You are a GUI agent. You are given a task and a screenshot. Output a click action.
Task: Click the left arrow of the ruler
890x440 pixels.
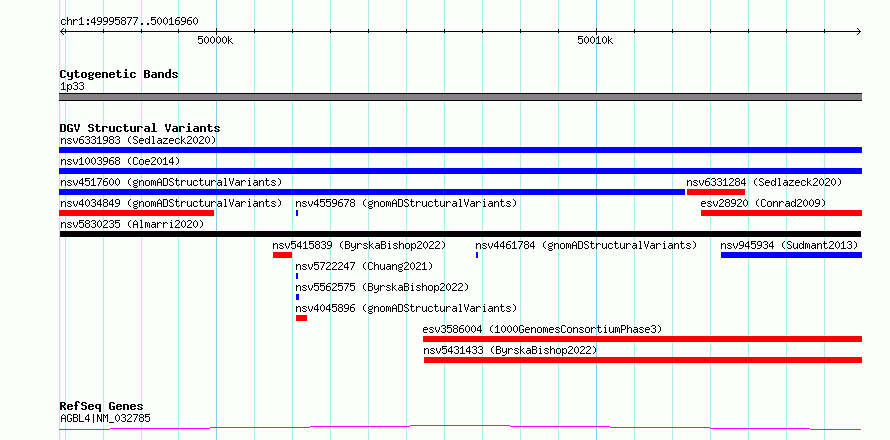point(62,31)
